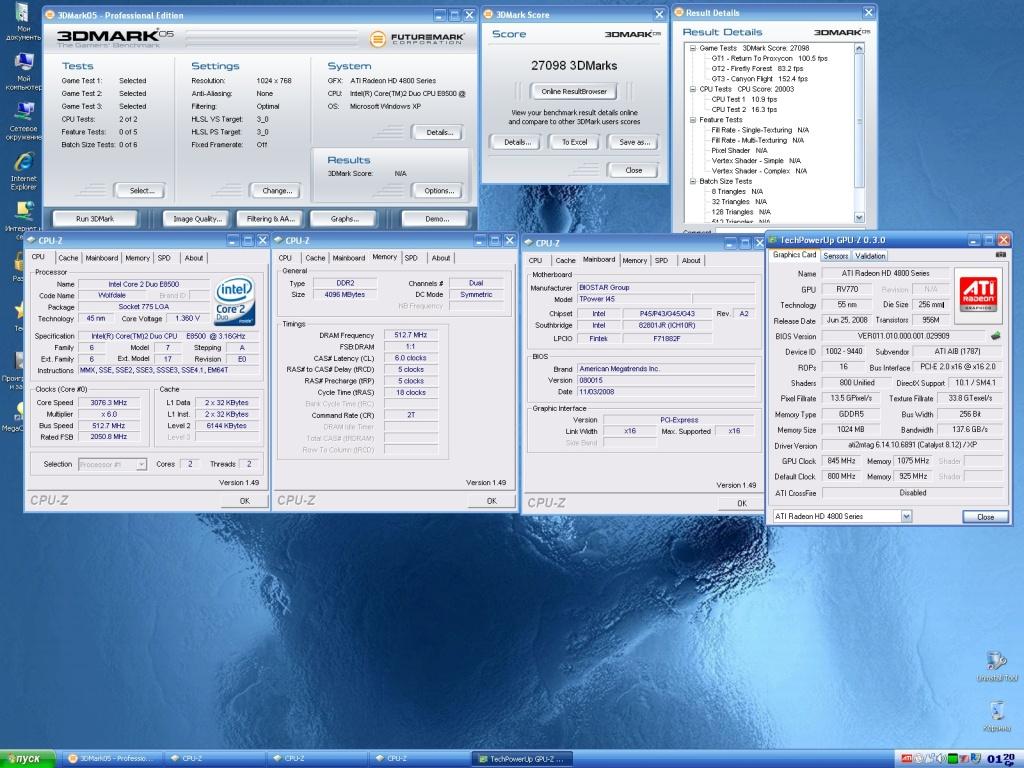Click the GPU Clock 845 MHz field

click(841, 460)
